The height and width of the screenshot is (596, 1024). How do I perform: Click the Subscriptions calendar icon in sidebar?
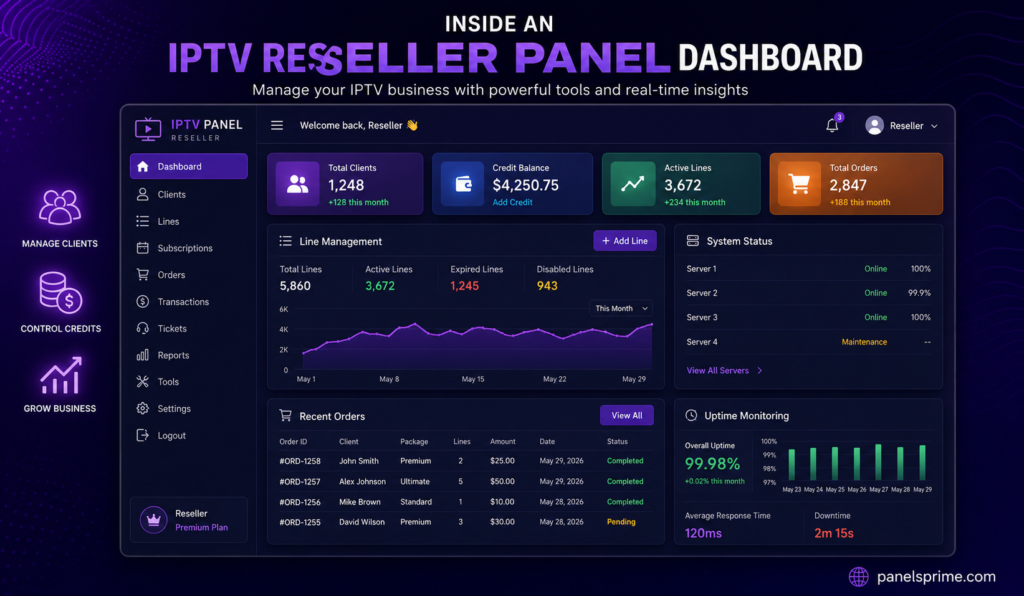tap(142, 248)
